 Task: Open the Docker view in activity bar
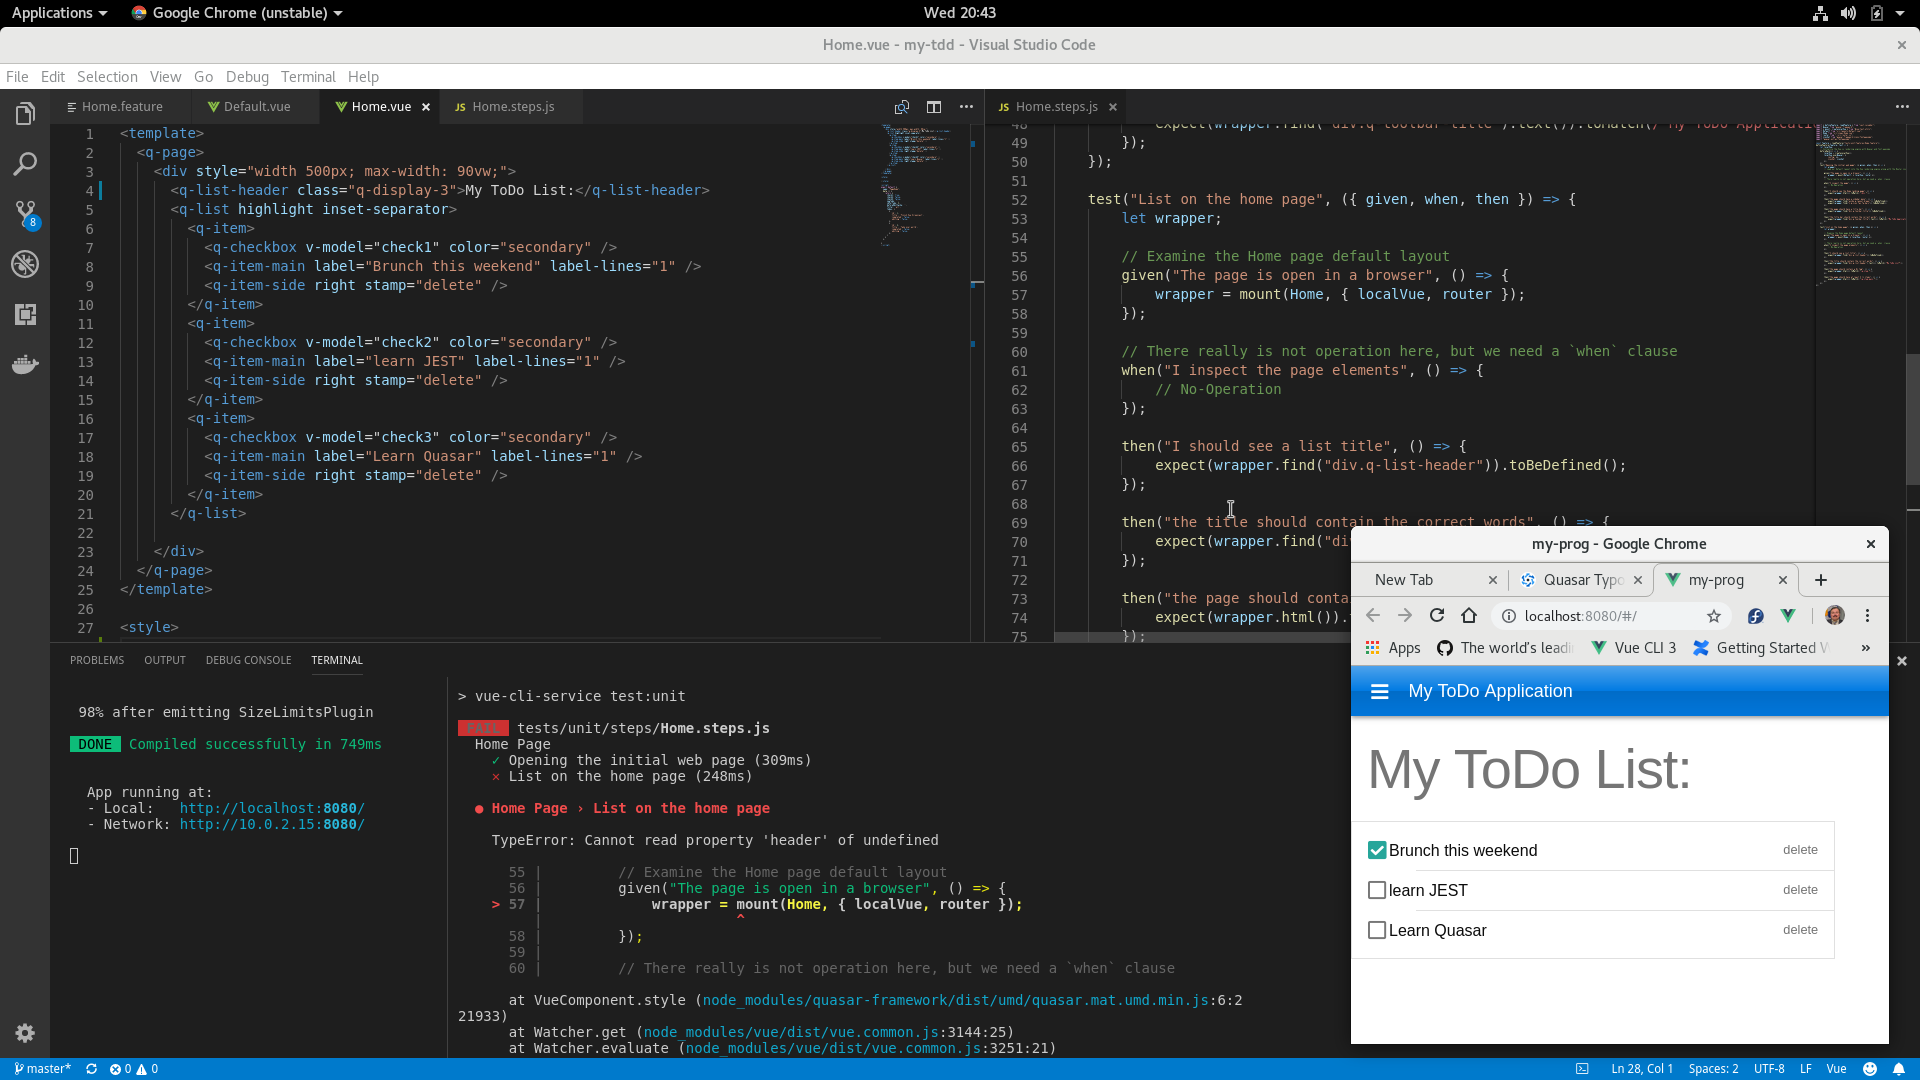click(x=25, y=364)
